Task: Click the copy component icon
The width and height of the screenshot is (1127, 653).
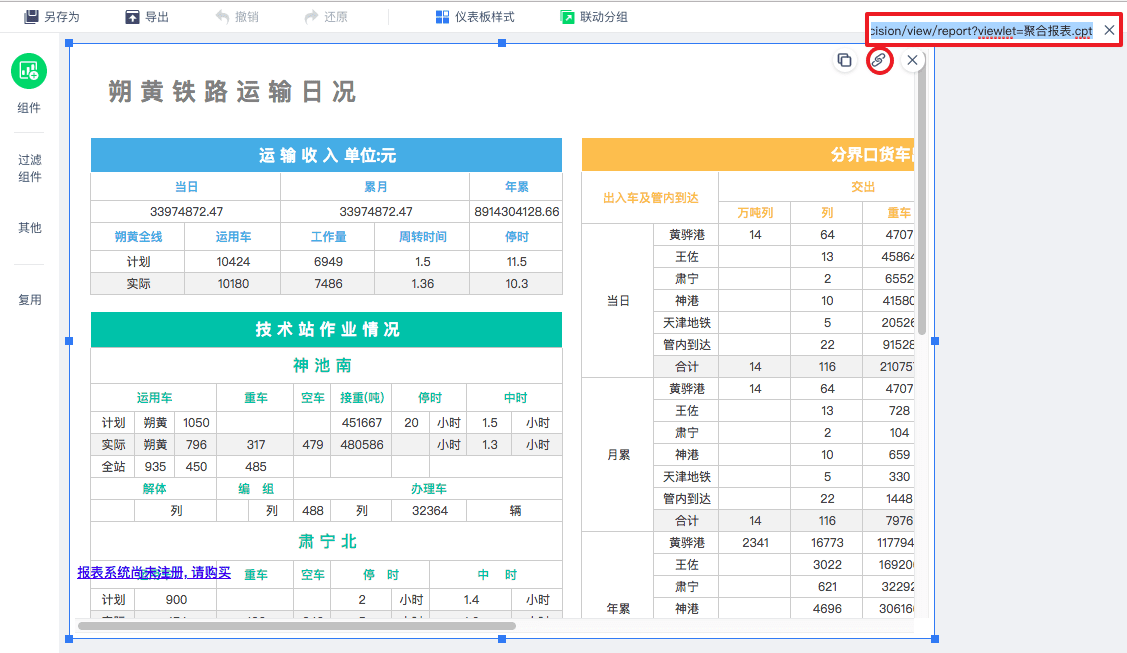Action: [845, 61]
